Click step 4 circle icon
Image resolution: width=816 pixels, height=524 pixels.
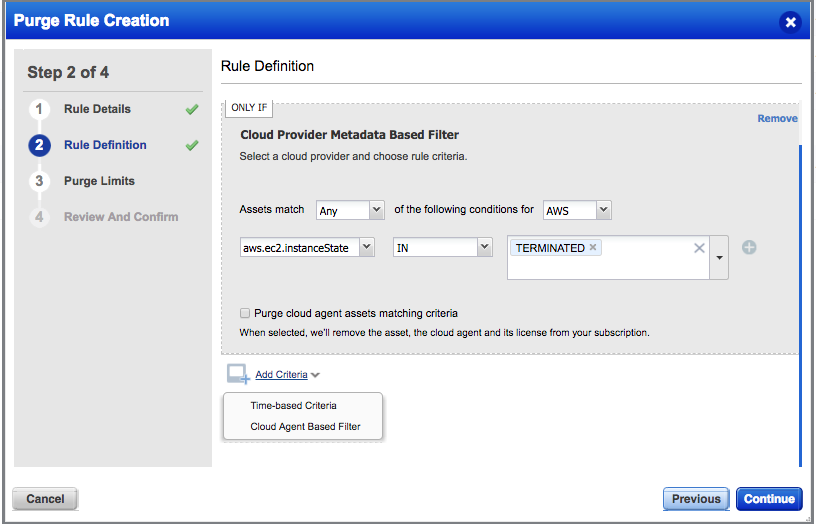[39, 217]
